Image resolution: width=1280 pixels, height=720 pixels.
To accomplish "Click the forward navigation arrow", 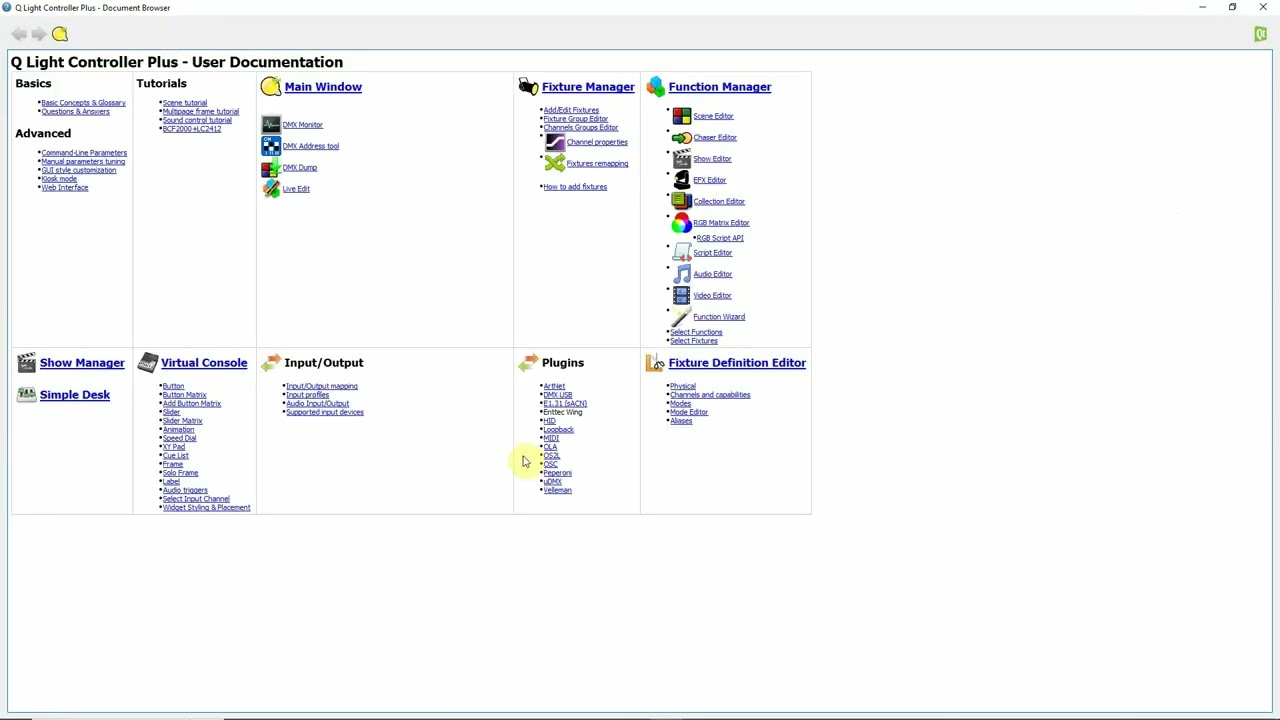I will (x=39, y=35).
